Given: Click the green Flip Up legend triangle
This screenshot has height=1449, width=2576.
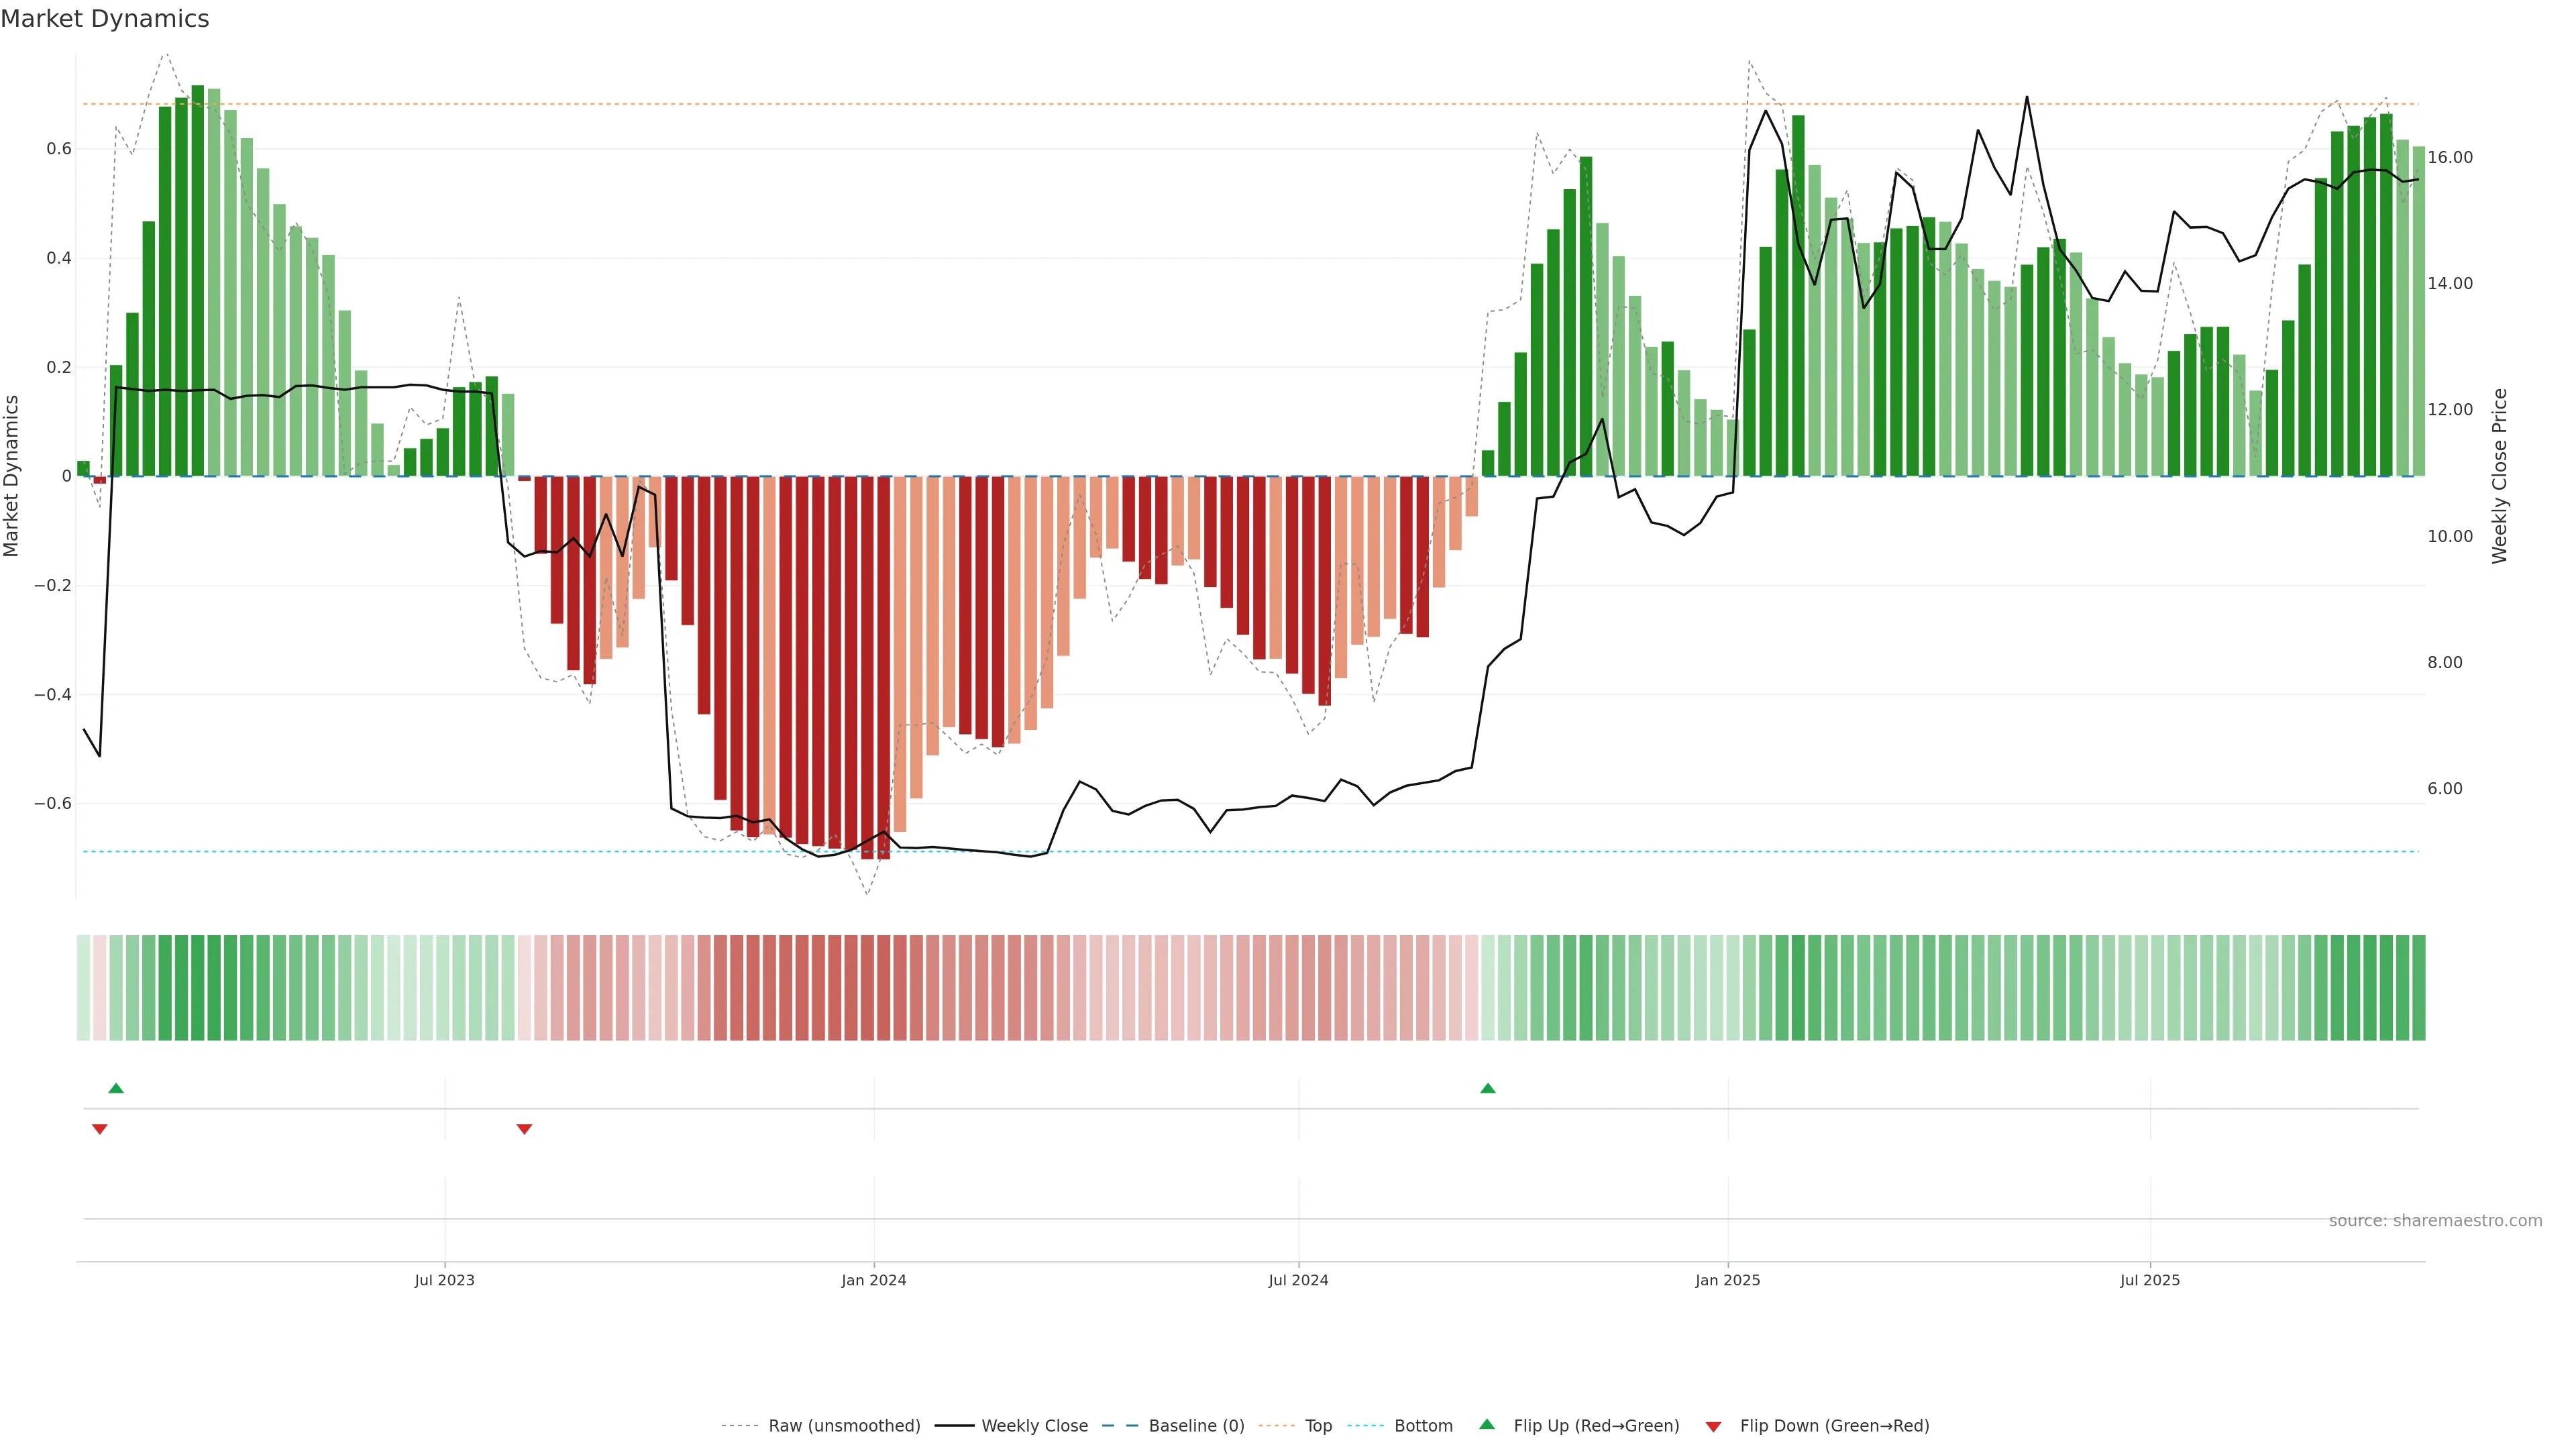Looking at the screenshot, I should 1487,1424.
